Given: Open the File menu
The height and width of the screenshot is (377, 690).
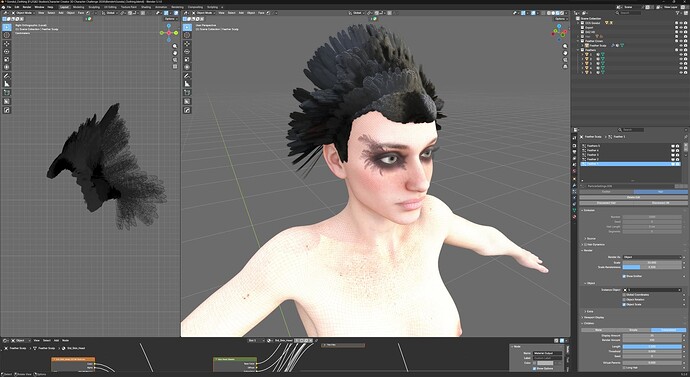Looking at the screenshot, I should (x=9, y=7).
